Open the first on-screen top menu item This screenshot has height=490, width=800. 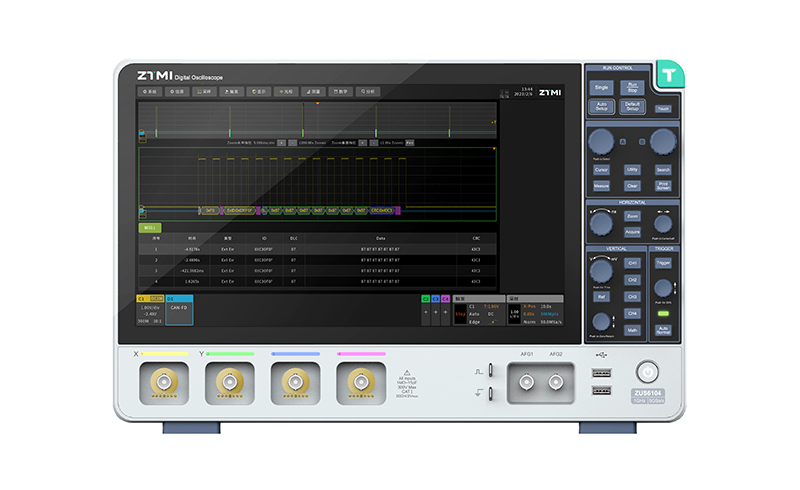pos(150,92)
